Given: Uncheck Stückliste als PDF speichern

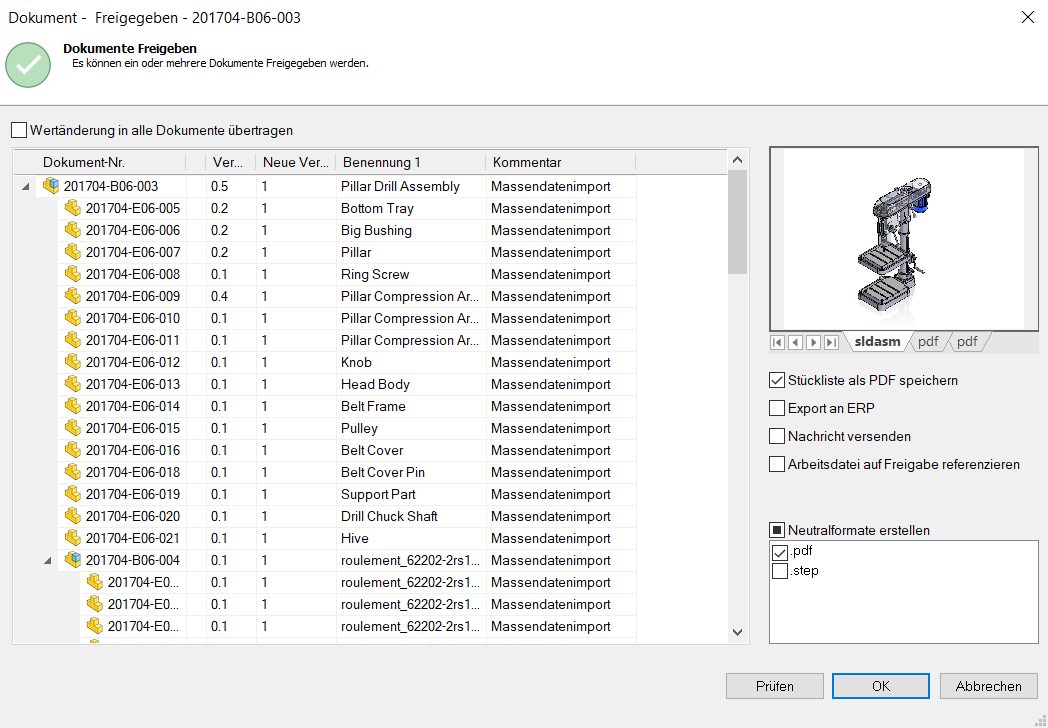Looking at the screenshot, I should click(777, 380).
